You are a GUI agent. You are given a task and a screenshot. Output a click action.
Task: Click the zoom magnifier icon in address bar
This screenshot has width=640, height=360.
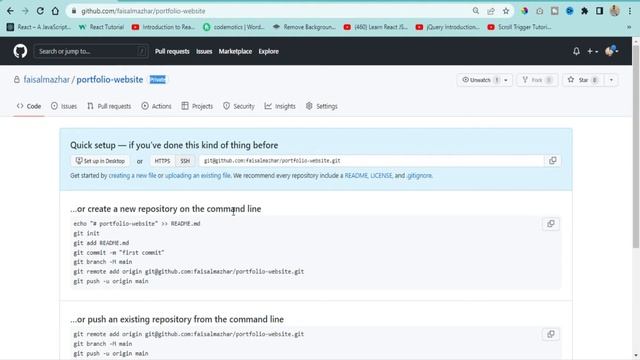pyautogui.click(x=476, y=11)
